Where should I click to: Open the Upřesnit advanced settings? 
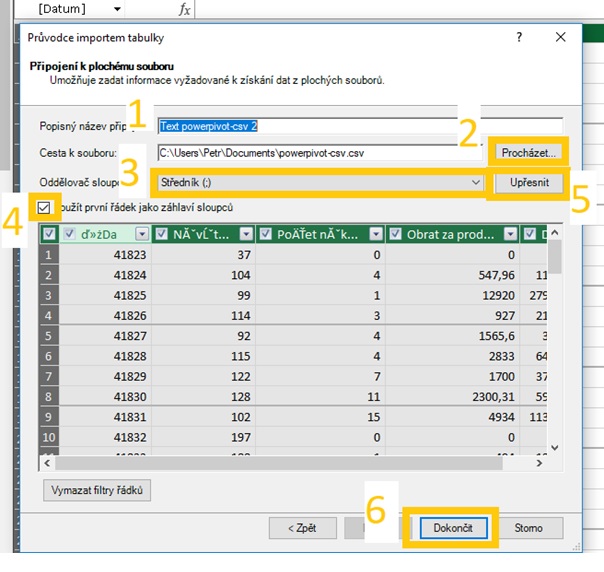pyautogui.click(x=529, y=183)
